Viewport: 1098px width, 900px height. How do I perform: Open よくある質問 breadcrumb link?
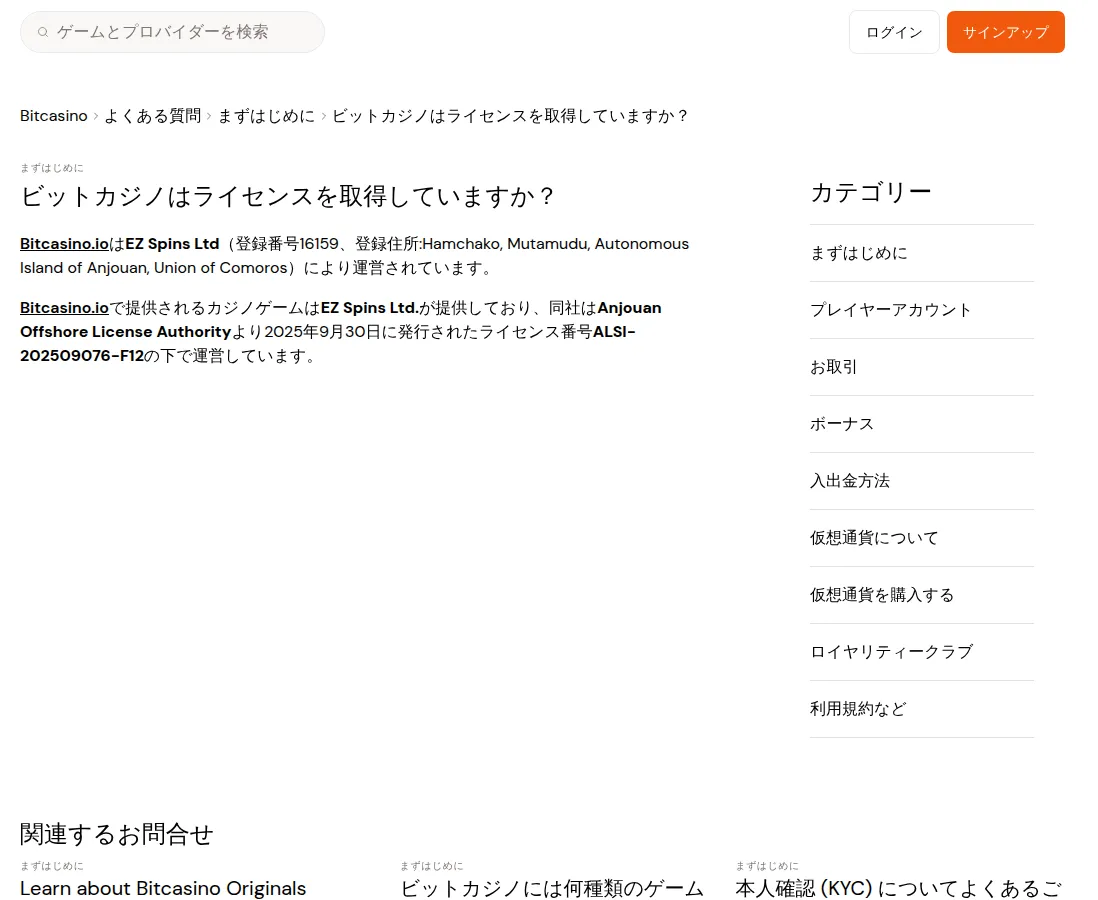pyautogui.click(x=153, y=116)
